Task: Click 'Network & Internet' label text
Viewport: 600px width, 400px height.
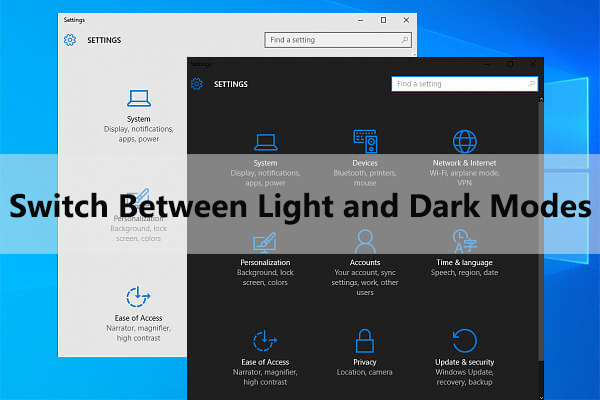Action: (465, 163)
